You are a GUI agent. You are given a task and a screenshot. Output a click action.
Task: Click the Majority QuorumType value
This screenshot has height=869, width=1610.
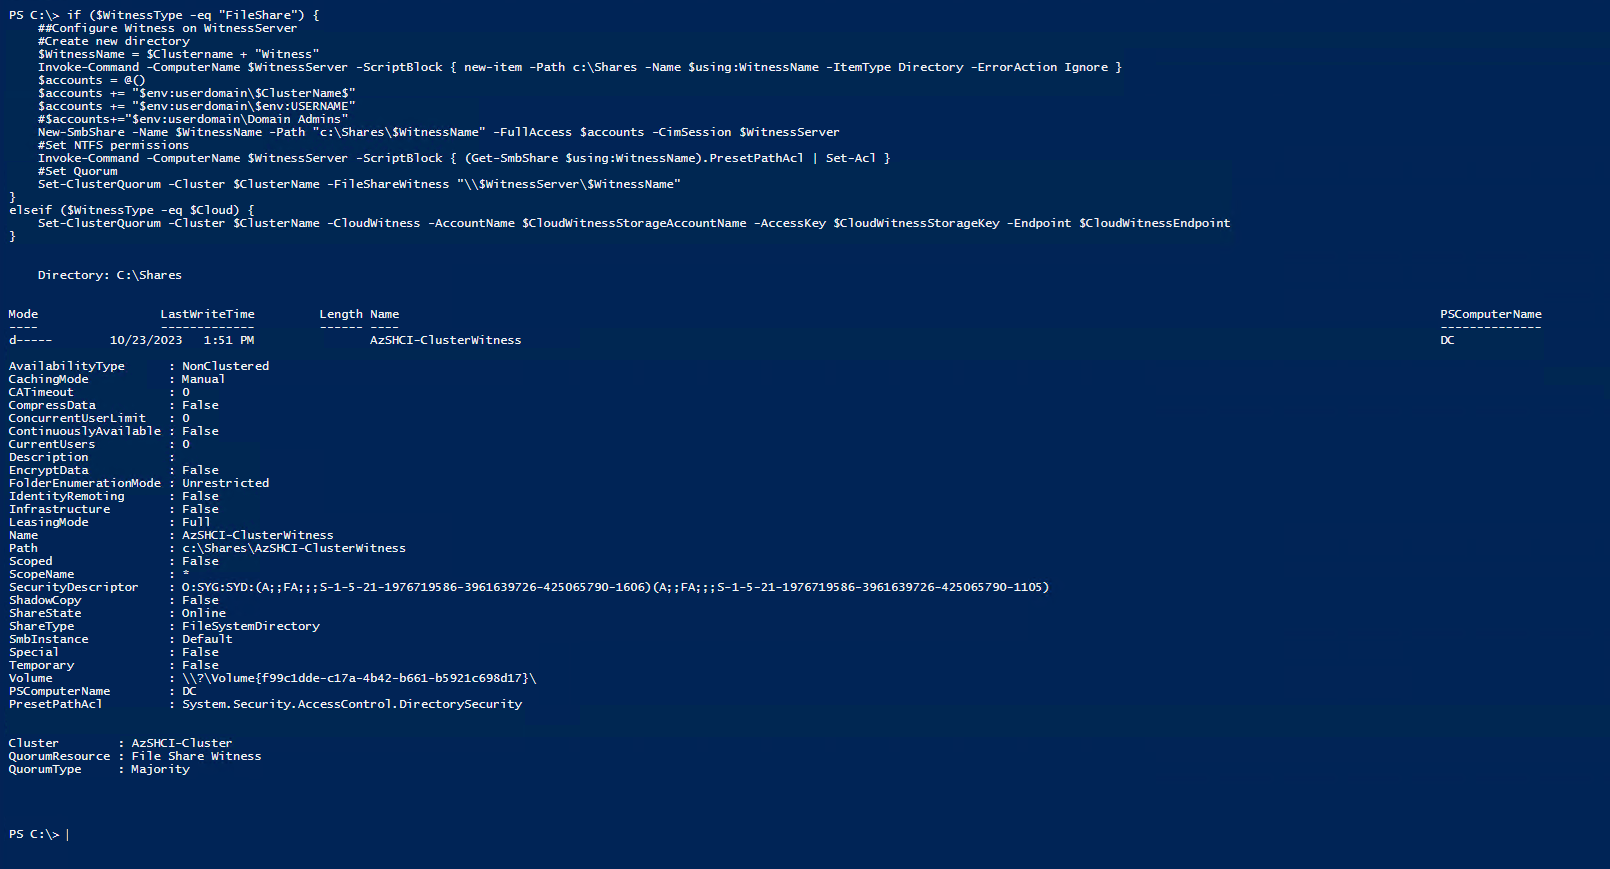160,769
